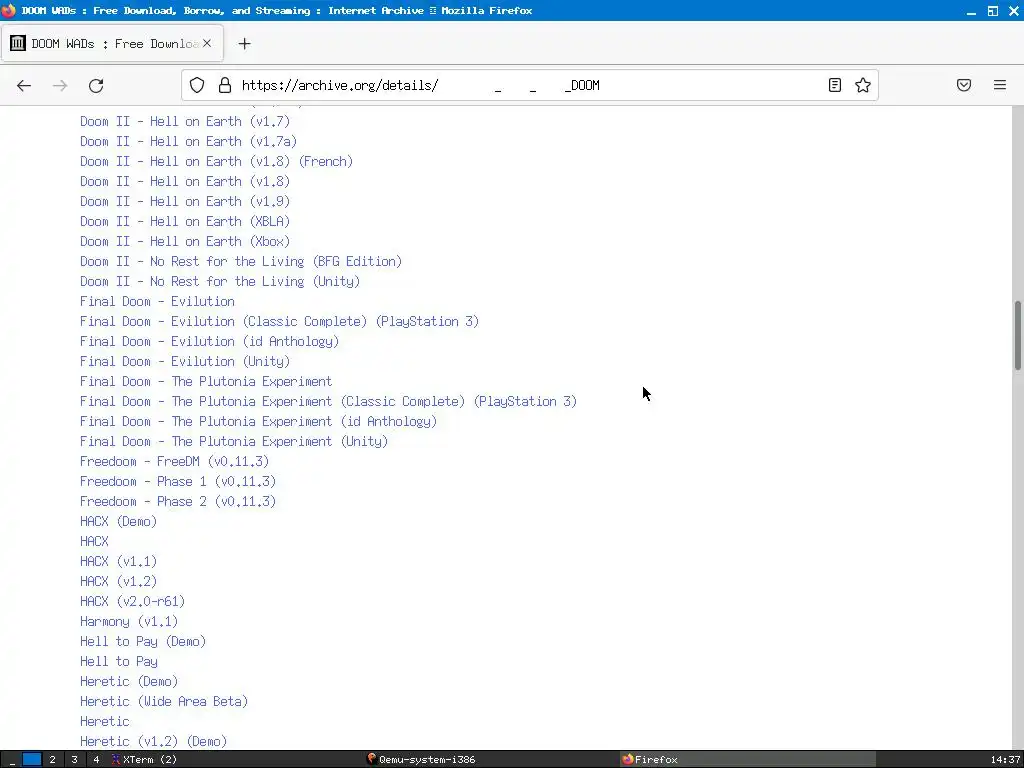1024x768 pixels.
Task: Focus the archive.org URL address field
Action: [529, 85]
